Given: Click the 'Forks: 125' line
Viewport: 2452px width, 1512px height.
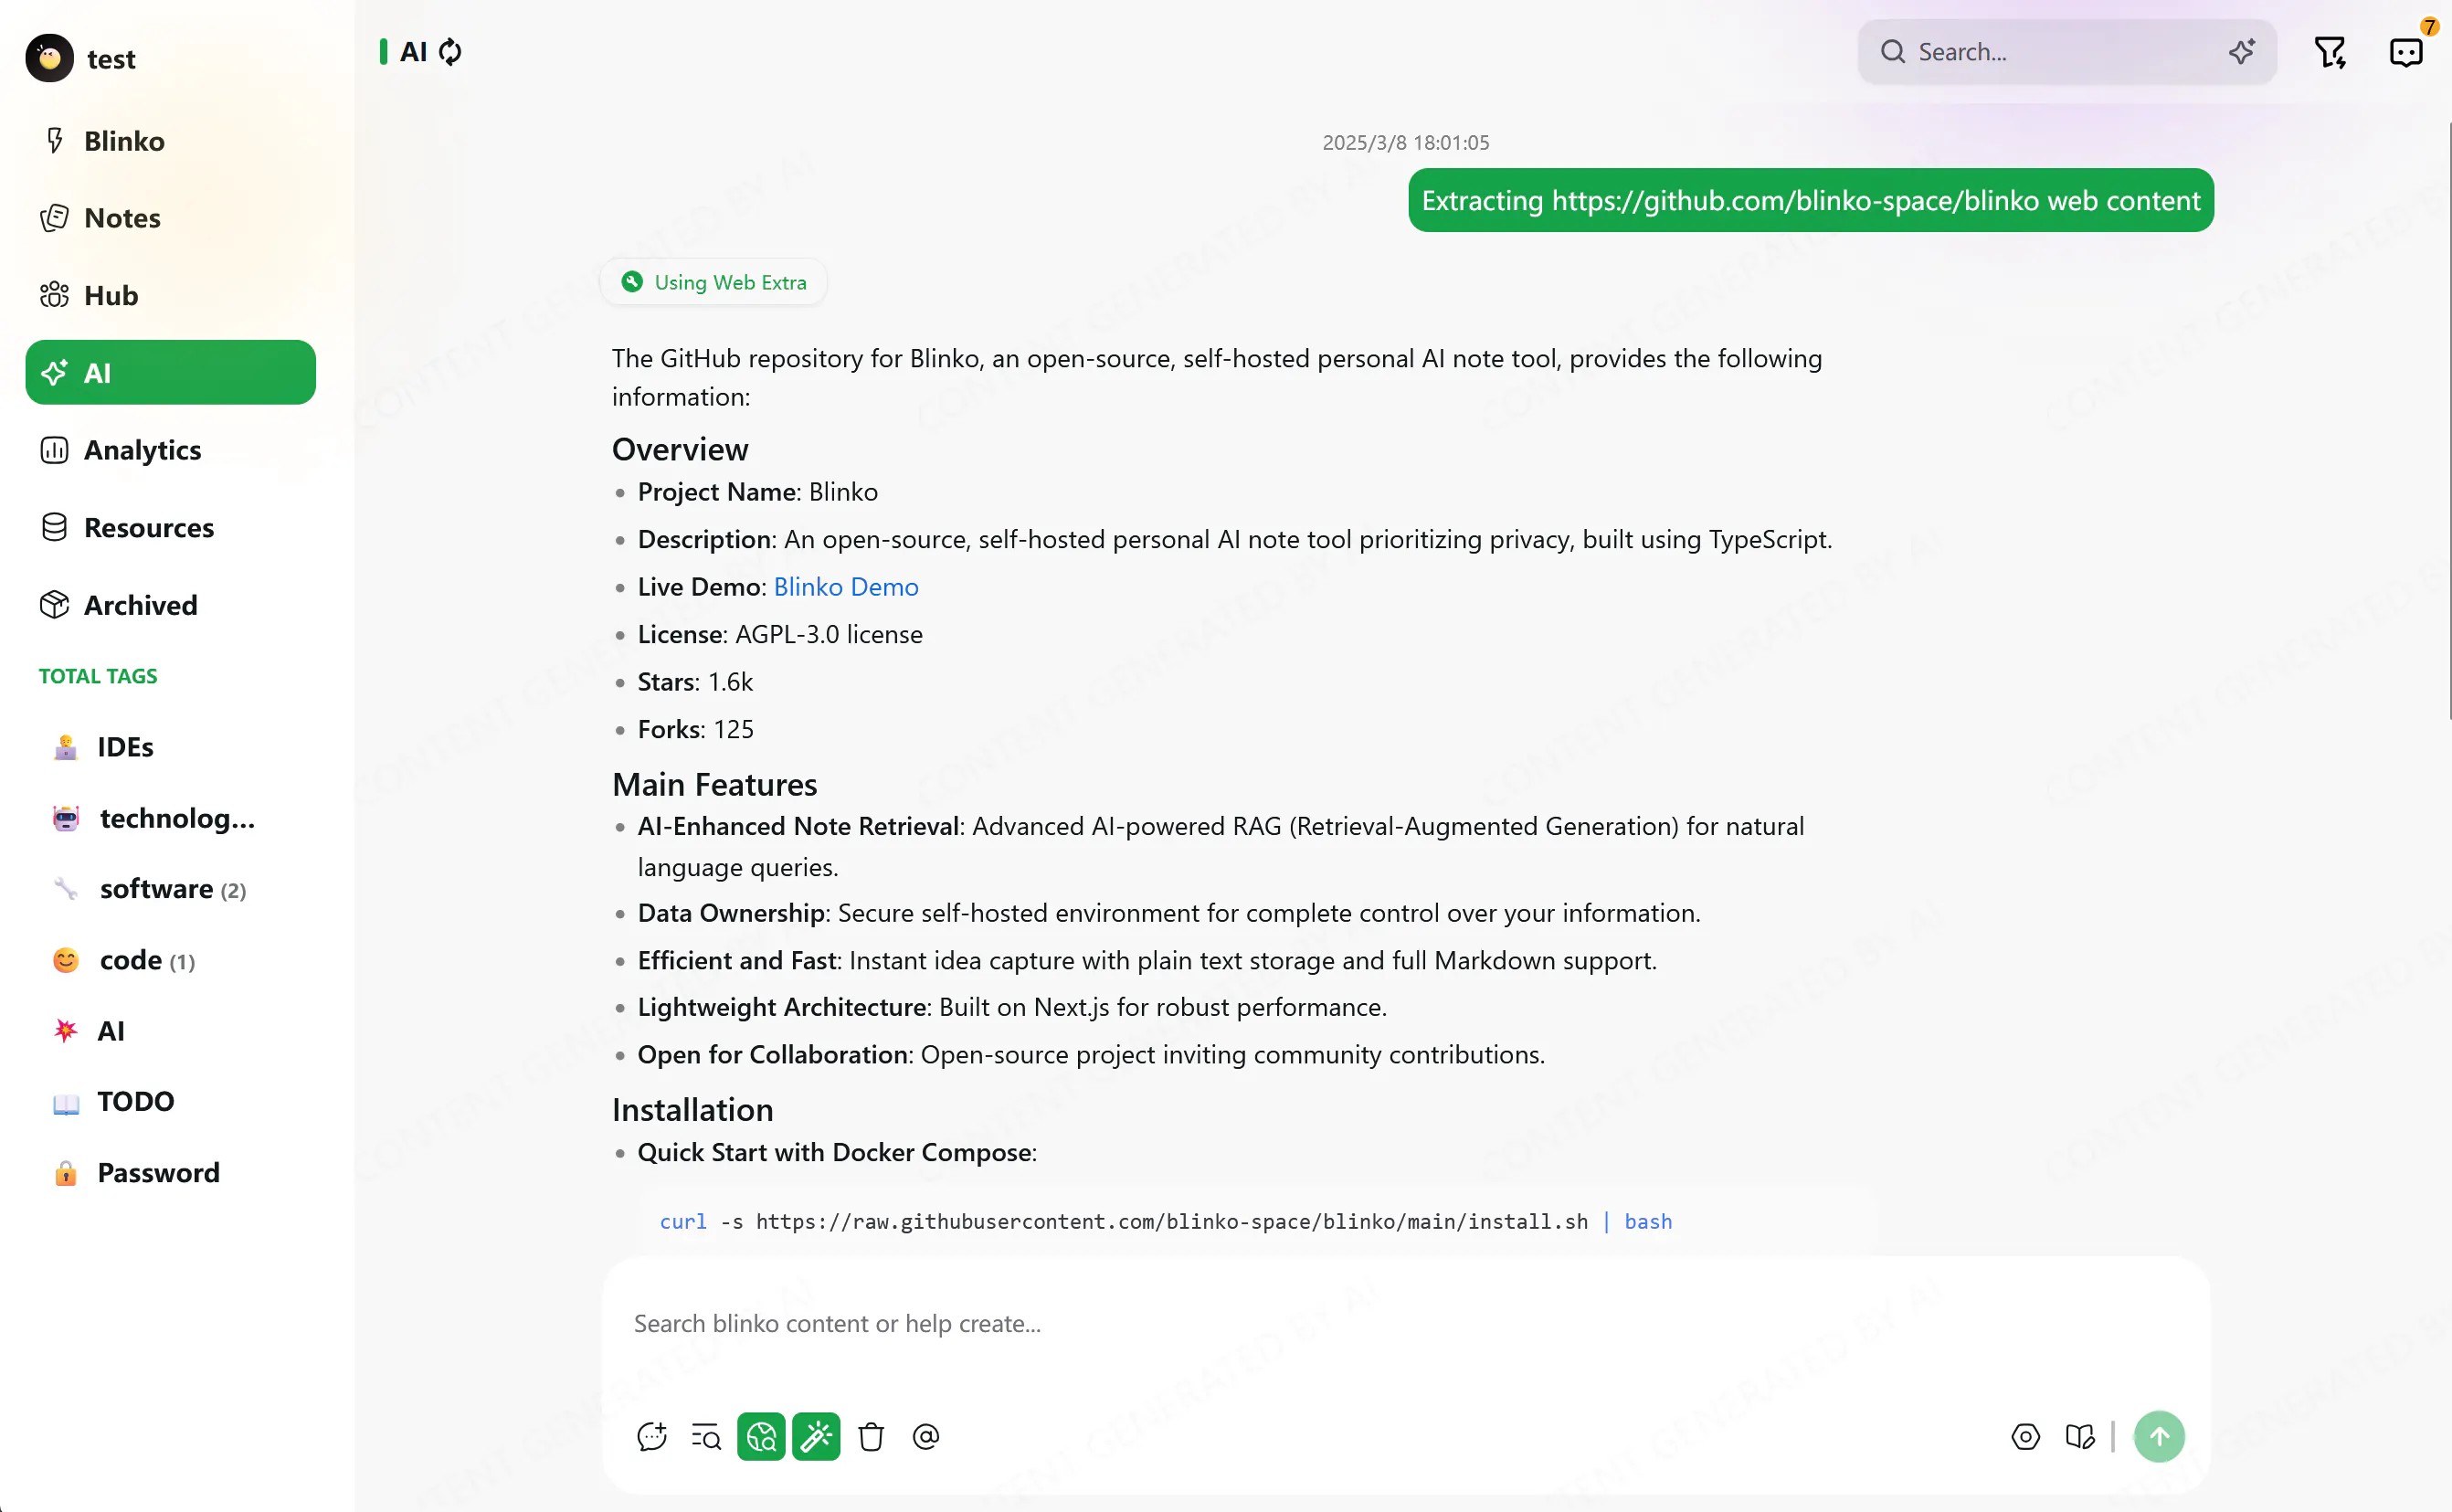Looking at the screenshot, I should coord(695,730).
